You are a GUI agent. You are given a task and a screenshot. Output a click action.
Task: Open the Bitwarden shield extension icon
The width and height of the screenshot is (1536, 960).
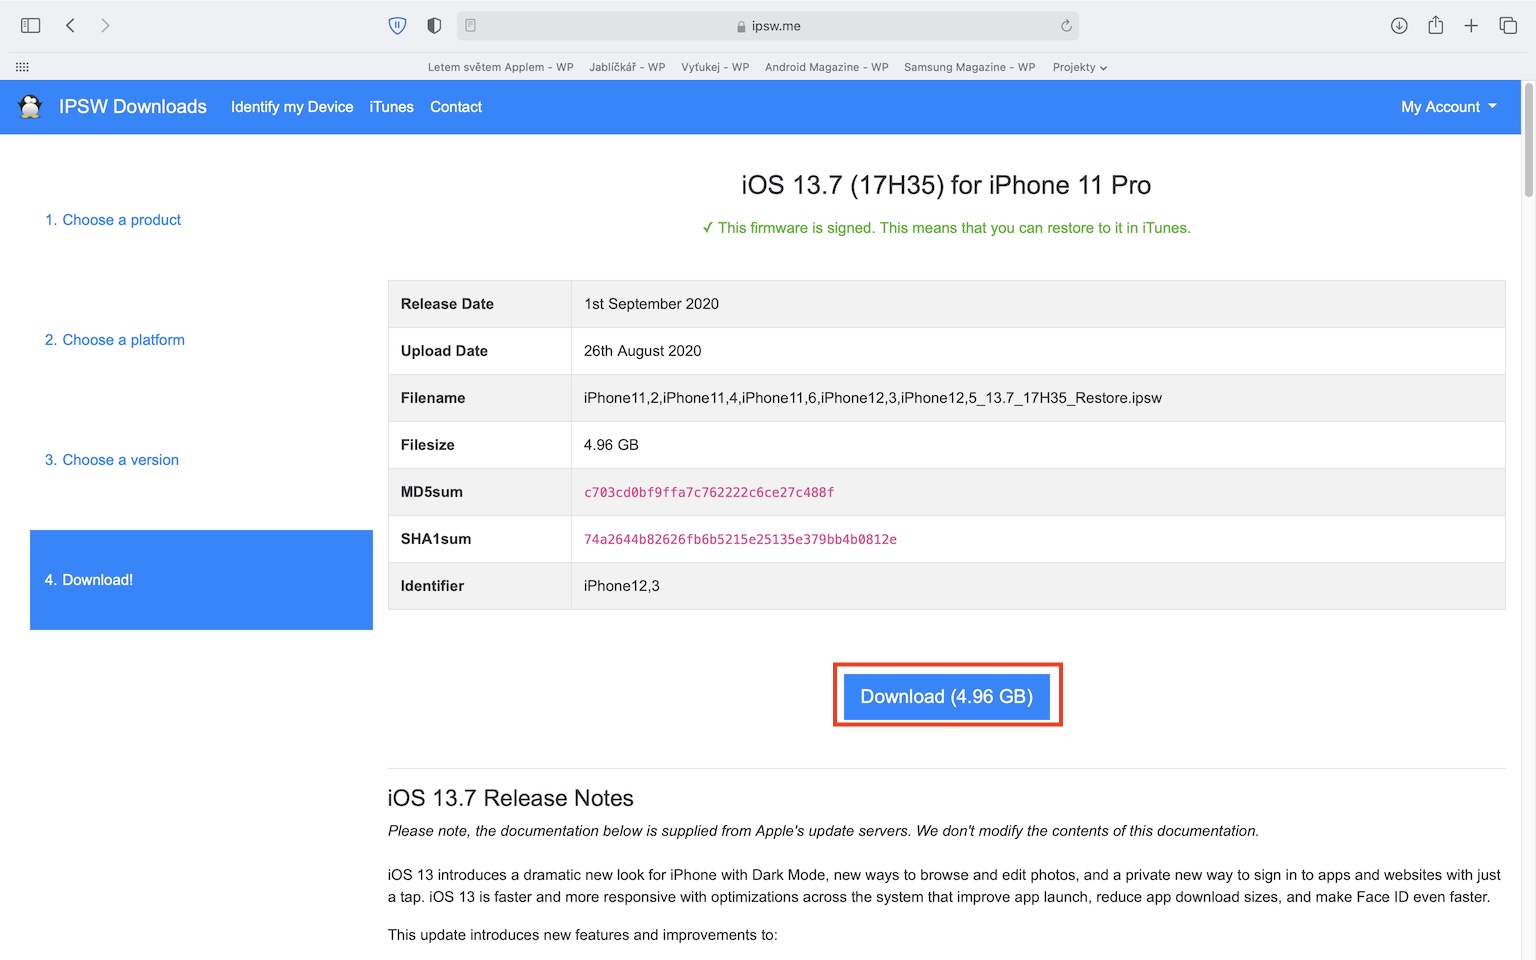(397, 26)
